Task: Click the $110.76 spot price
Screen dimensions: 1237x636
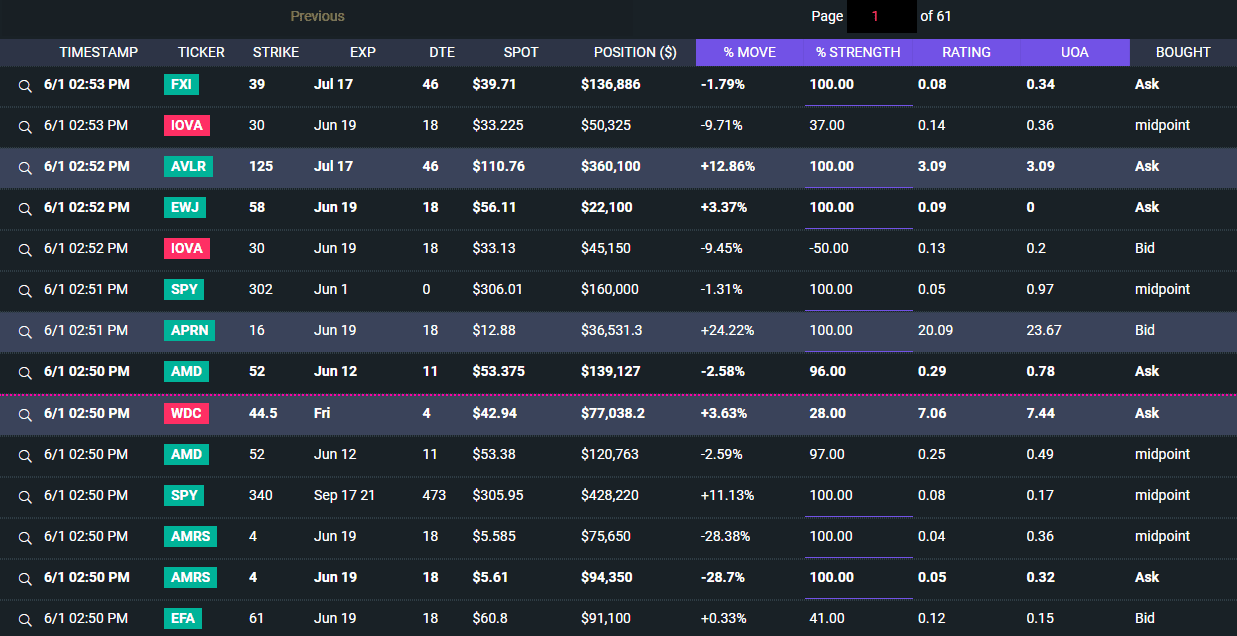Action: (x=499, y=166)
